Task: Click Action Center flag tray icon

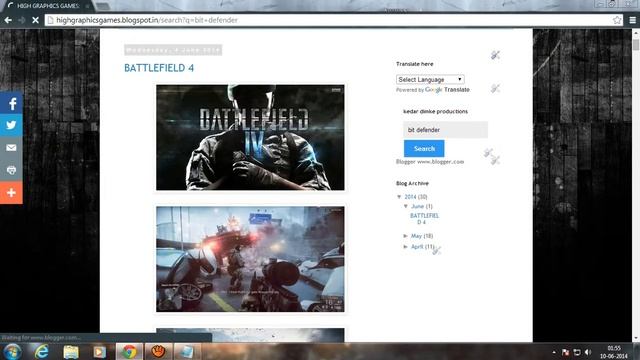Action: click(565, 352)
